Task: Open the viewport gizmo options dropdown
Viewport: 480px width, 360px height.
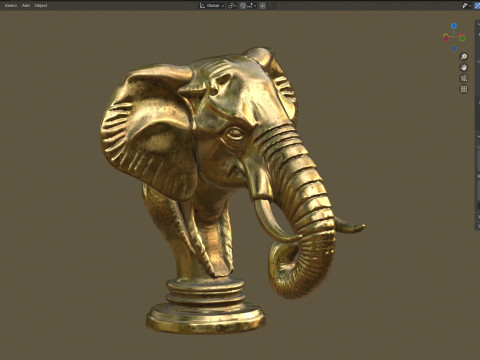Action: point(467,6)
